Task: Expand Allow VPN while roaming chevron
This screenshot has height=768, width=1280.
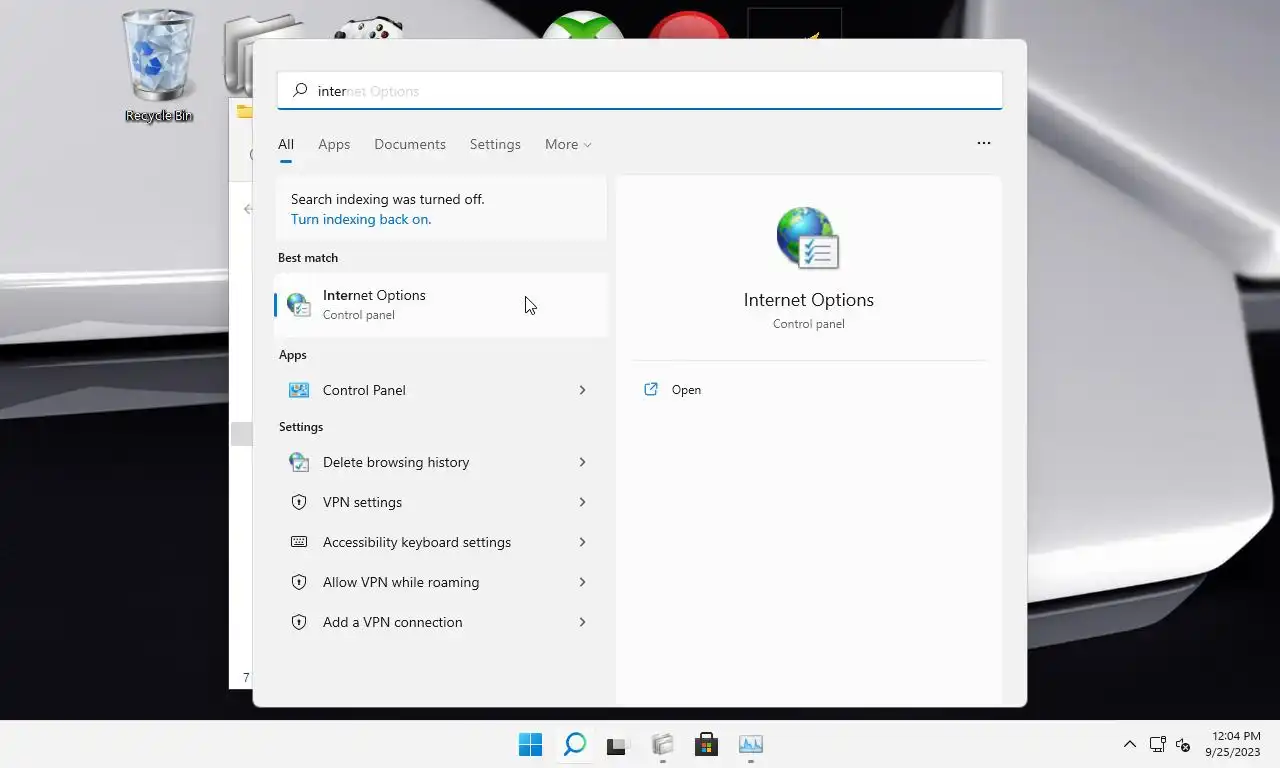Action: coord(582,582)
